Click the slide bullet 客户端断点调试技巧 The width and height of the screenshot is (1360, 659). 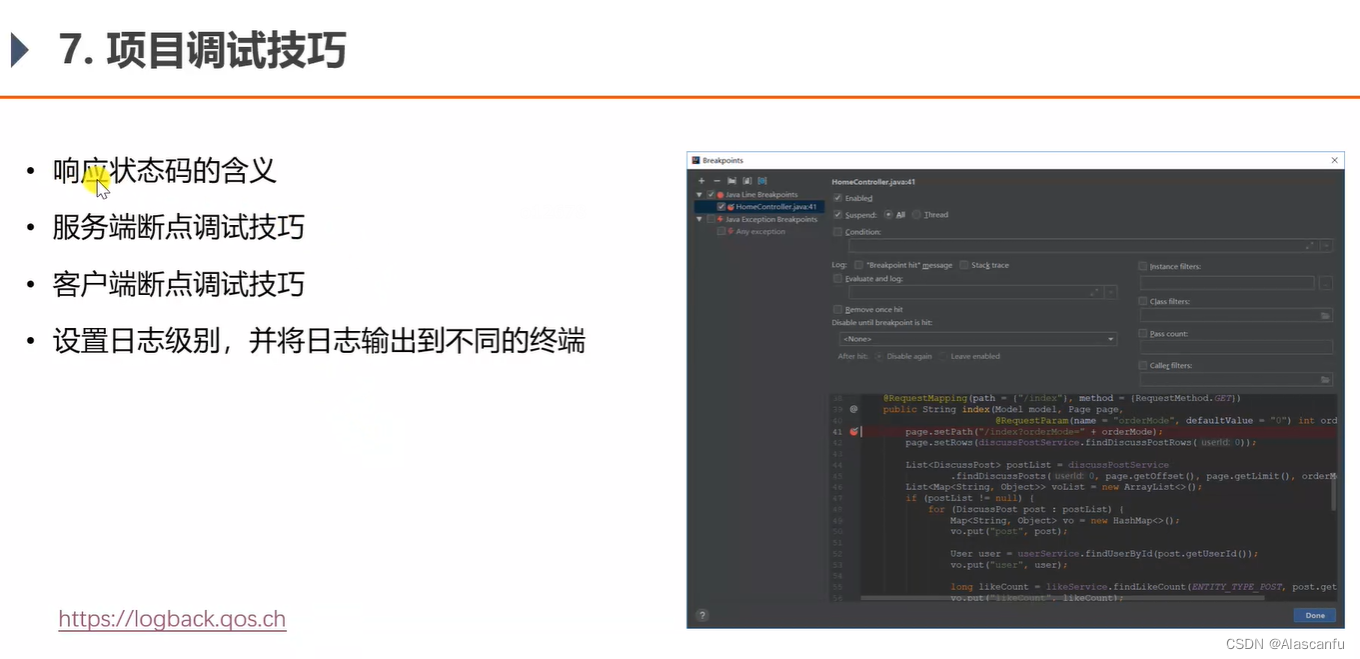[178, 285]
